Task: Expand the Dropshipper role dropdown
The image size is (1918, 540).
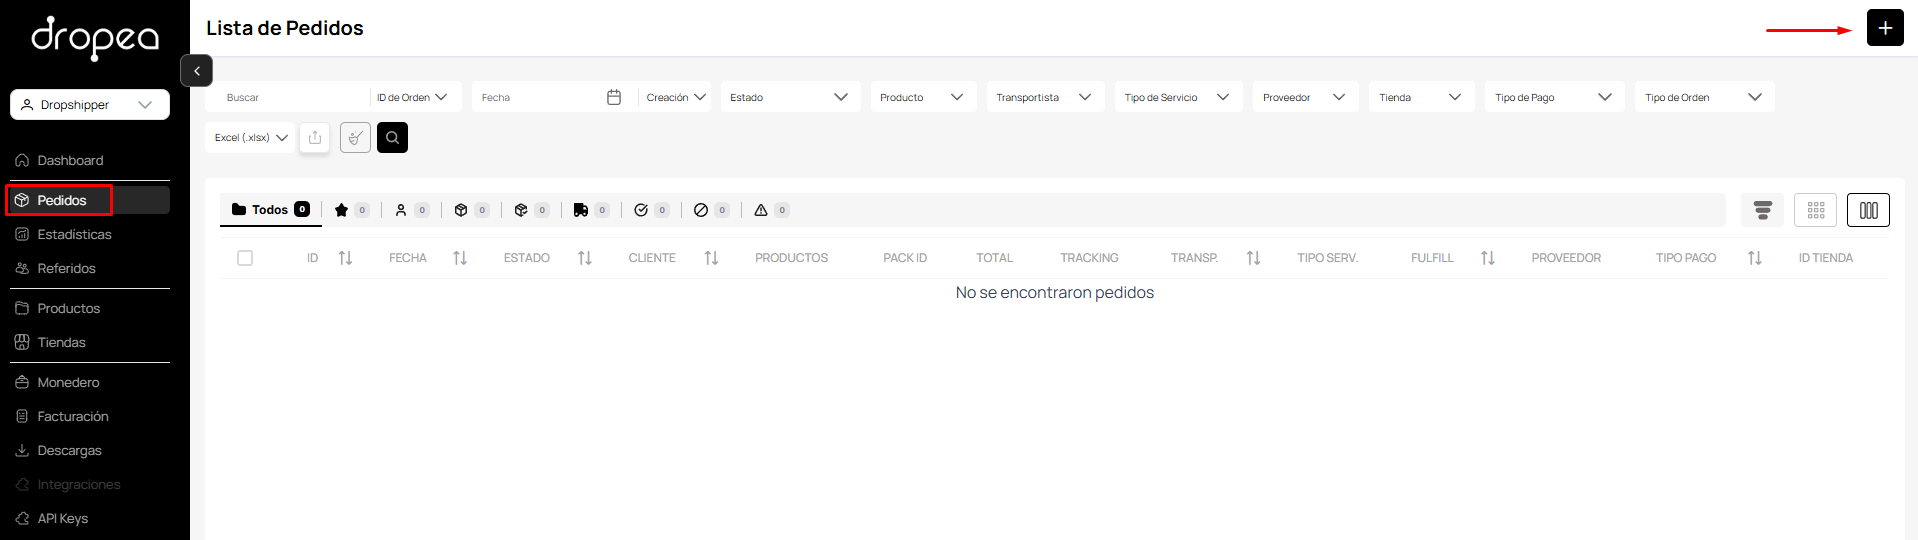Action: pos(90,104)
